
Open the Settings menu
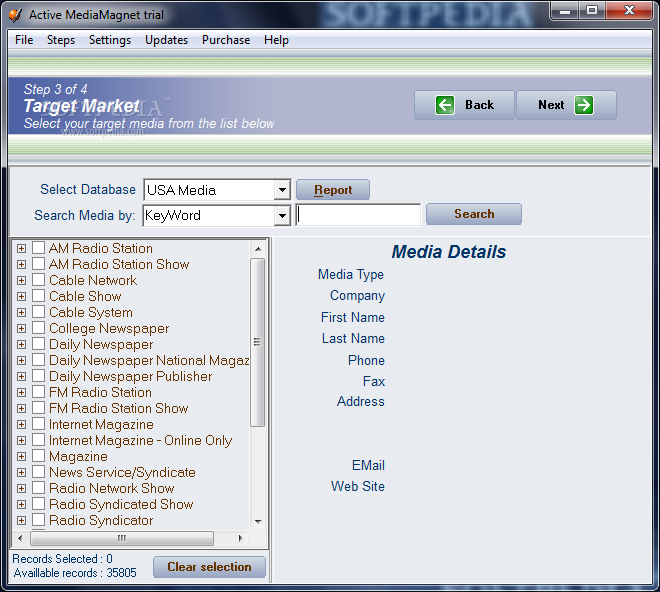tap(110, 40)
